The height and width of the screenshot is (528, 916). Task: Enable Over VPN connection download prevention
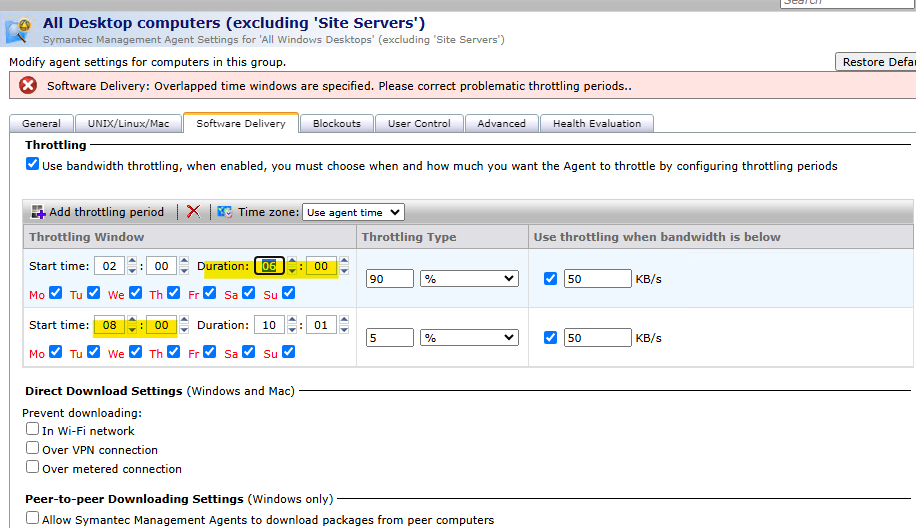[x=33, y=449]
